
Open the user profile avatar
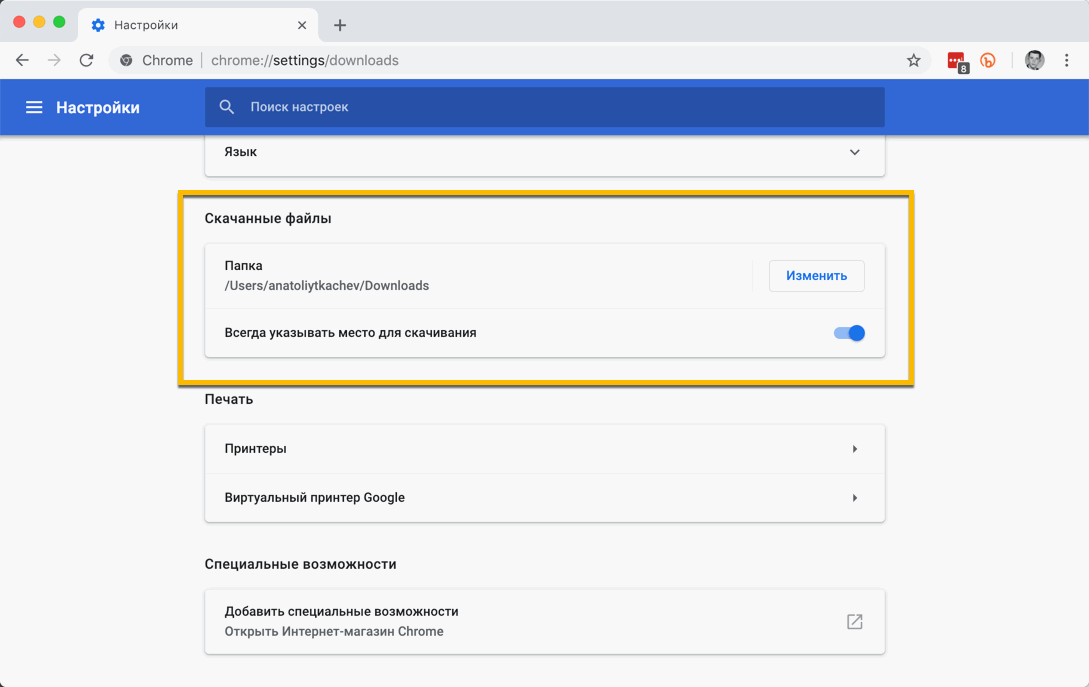pyautogui.click(x=1035, y=60)
